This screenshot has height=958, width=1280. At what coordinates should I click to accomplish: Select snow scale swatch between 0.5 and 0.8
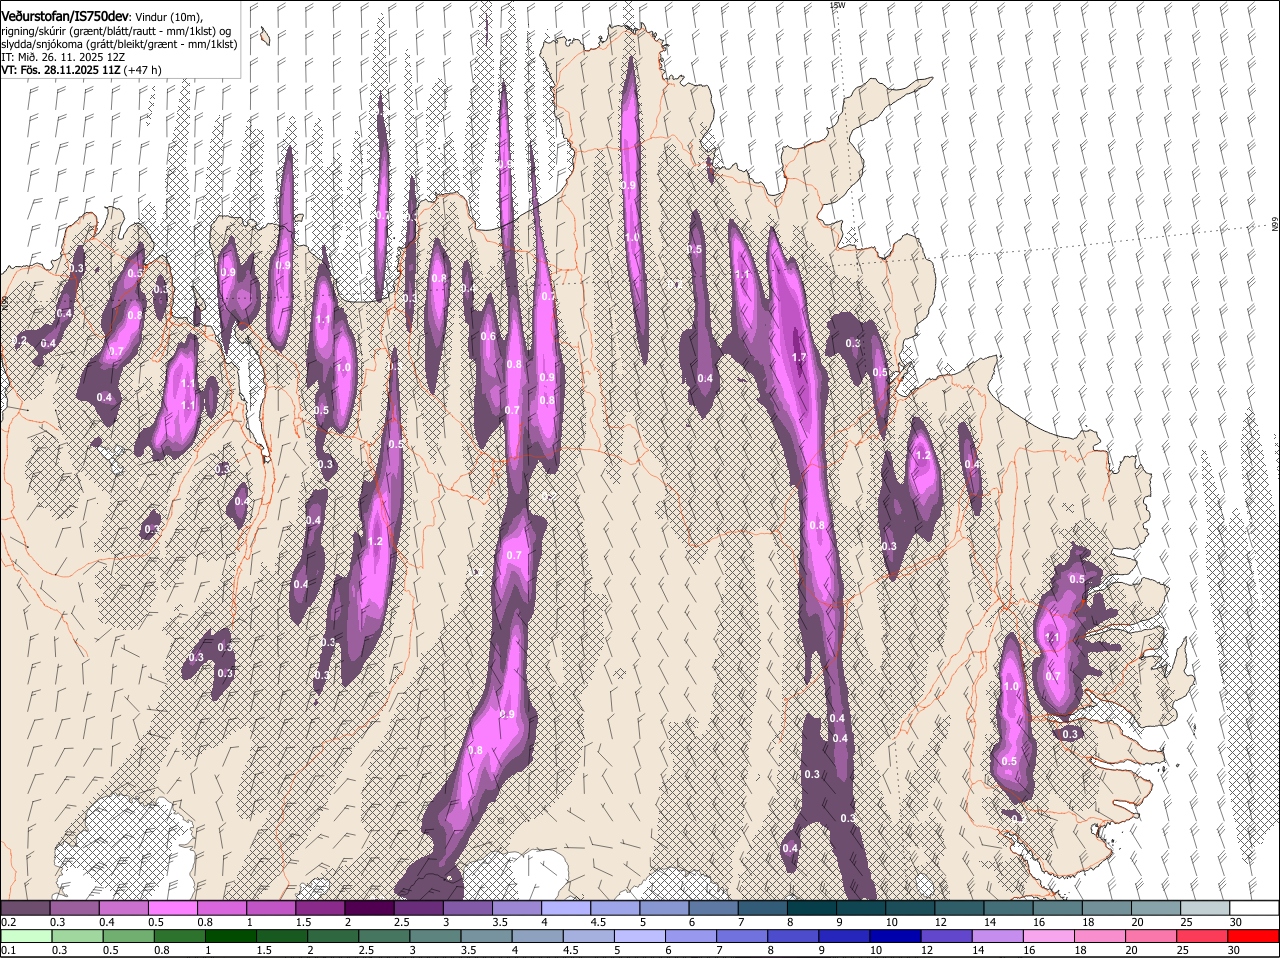[172, 908]
